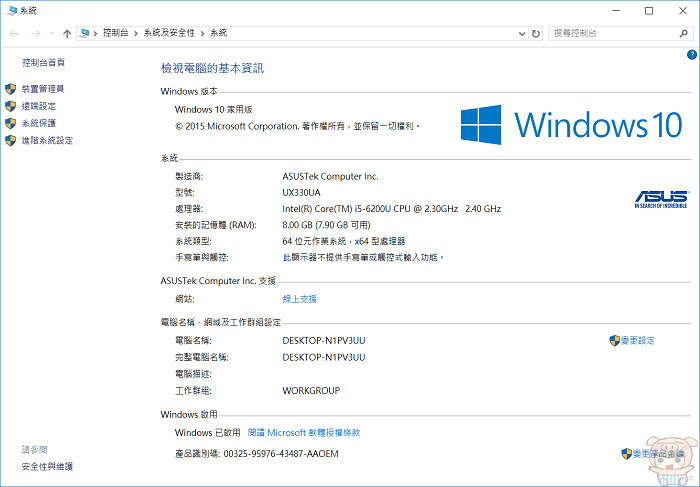Expand the chevron after 系統及安全性 in breadcrumb
This screenshot has width=700, height=487.
pyautogui.click(x=202, y=33)
